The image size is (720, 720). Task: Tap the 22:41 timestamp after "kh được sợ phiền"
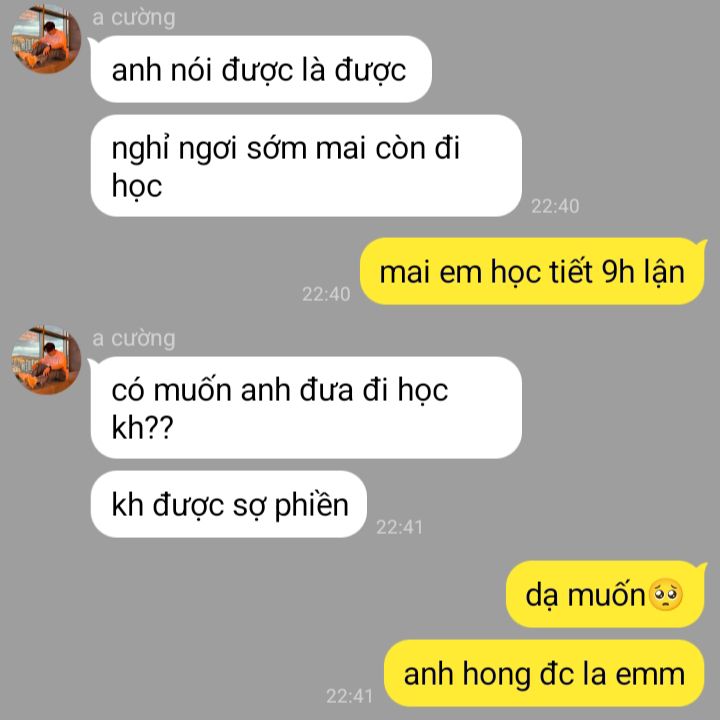click(x=399, y=527)
